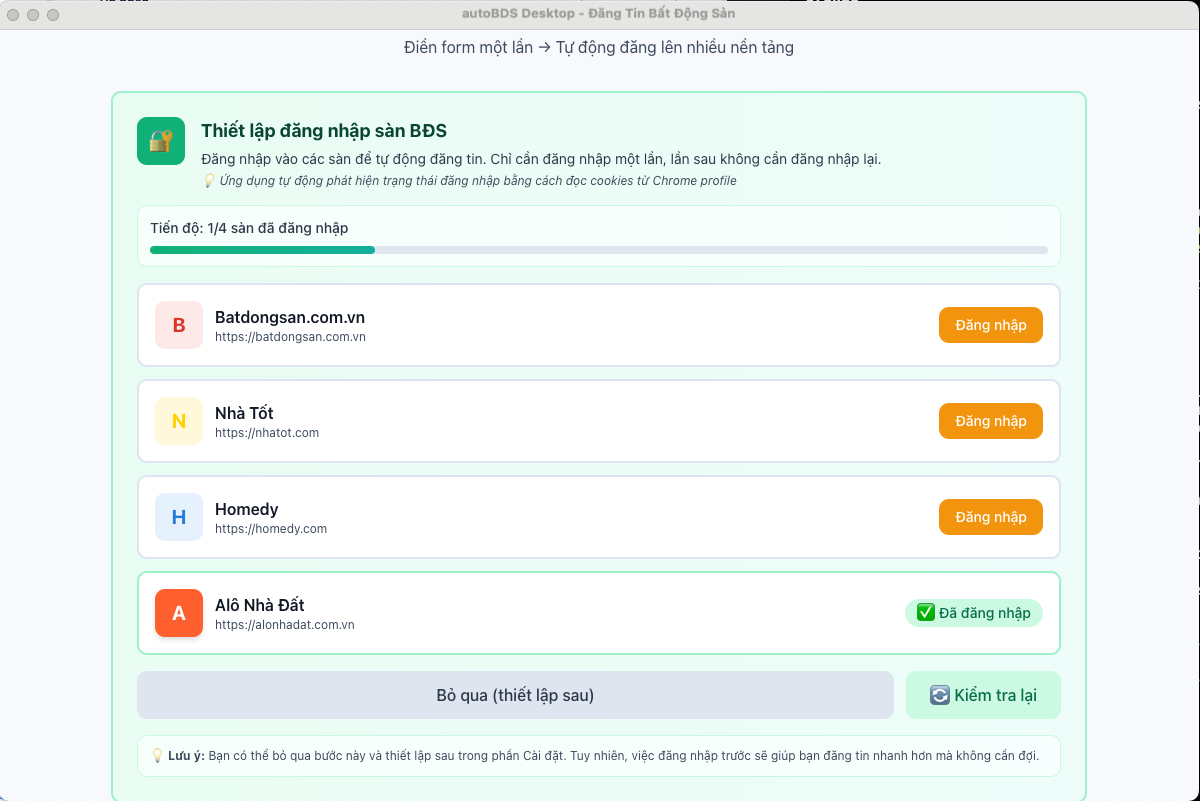Open the https://alonhadat.com.vn URL text
This screenshot has width=1200, height=801.
[285, 625]
